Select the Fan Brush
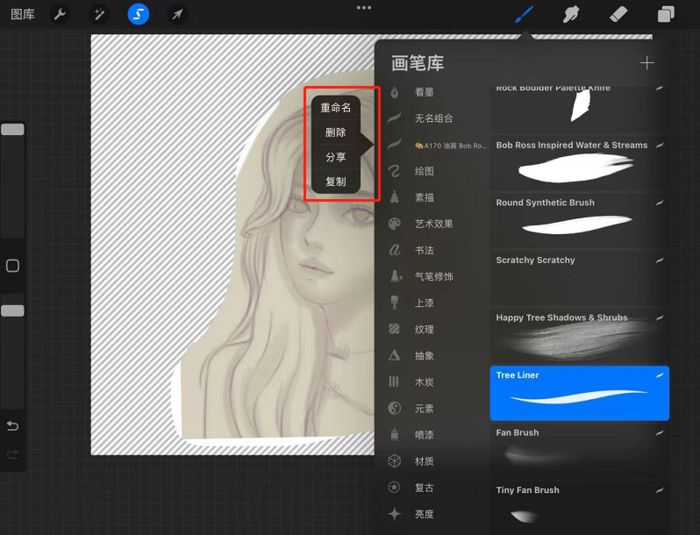 point(579,451)
